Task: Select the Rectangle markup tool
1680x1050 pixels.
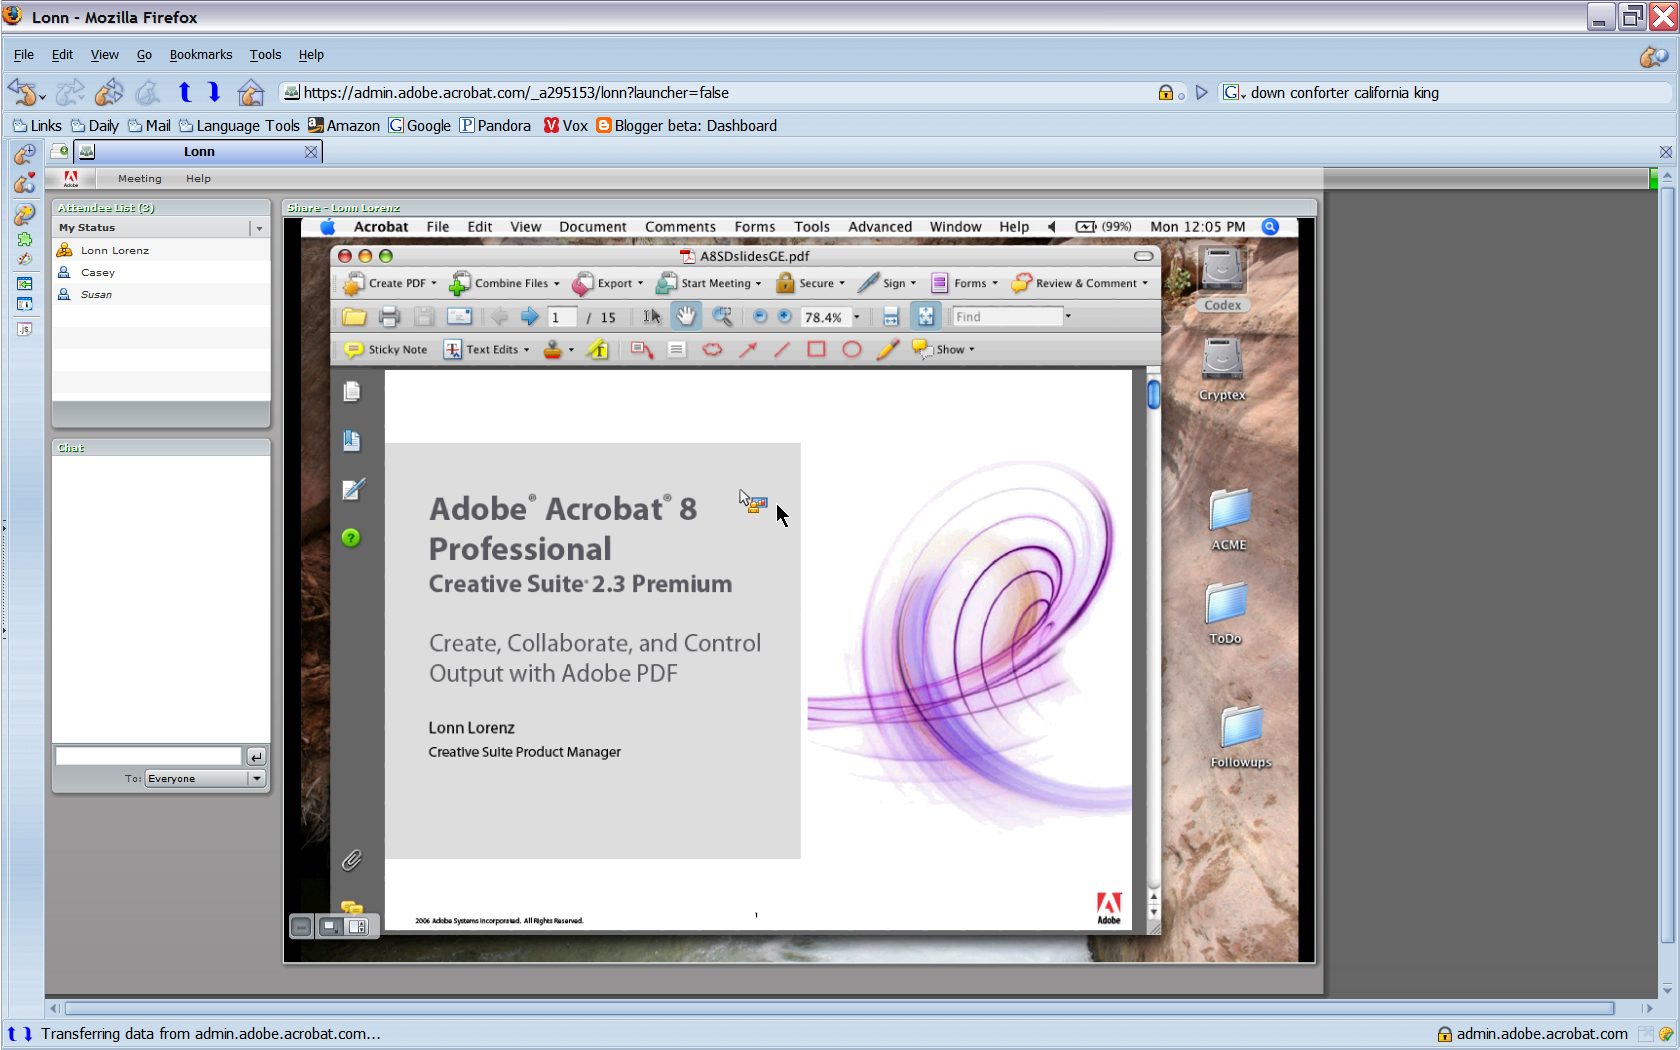Action: [x=816, y=349]
